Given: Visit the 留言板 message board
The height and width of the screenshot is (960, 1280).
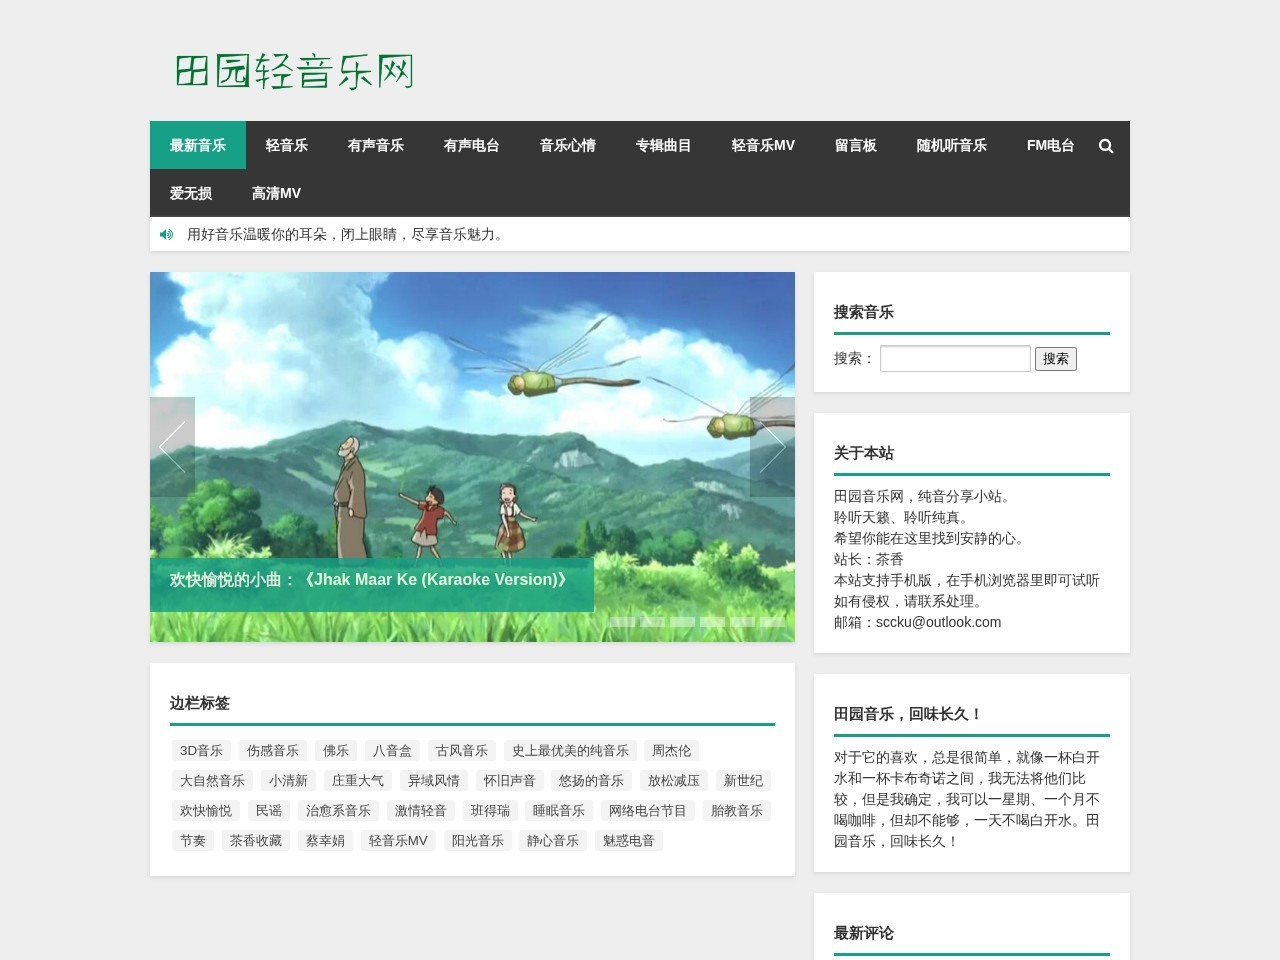Looking at the screenshot, I should 855,145.
